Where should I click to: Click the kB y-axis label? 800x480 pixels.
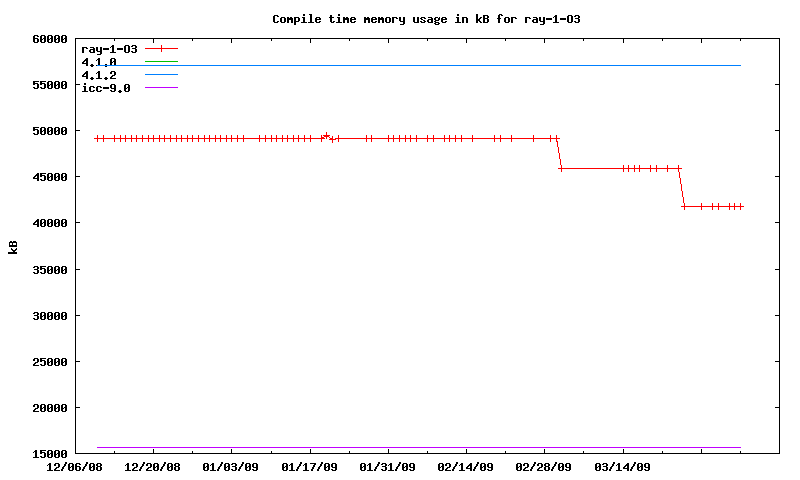click(13, 247)
